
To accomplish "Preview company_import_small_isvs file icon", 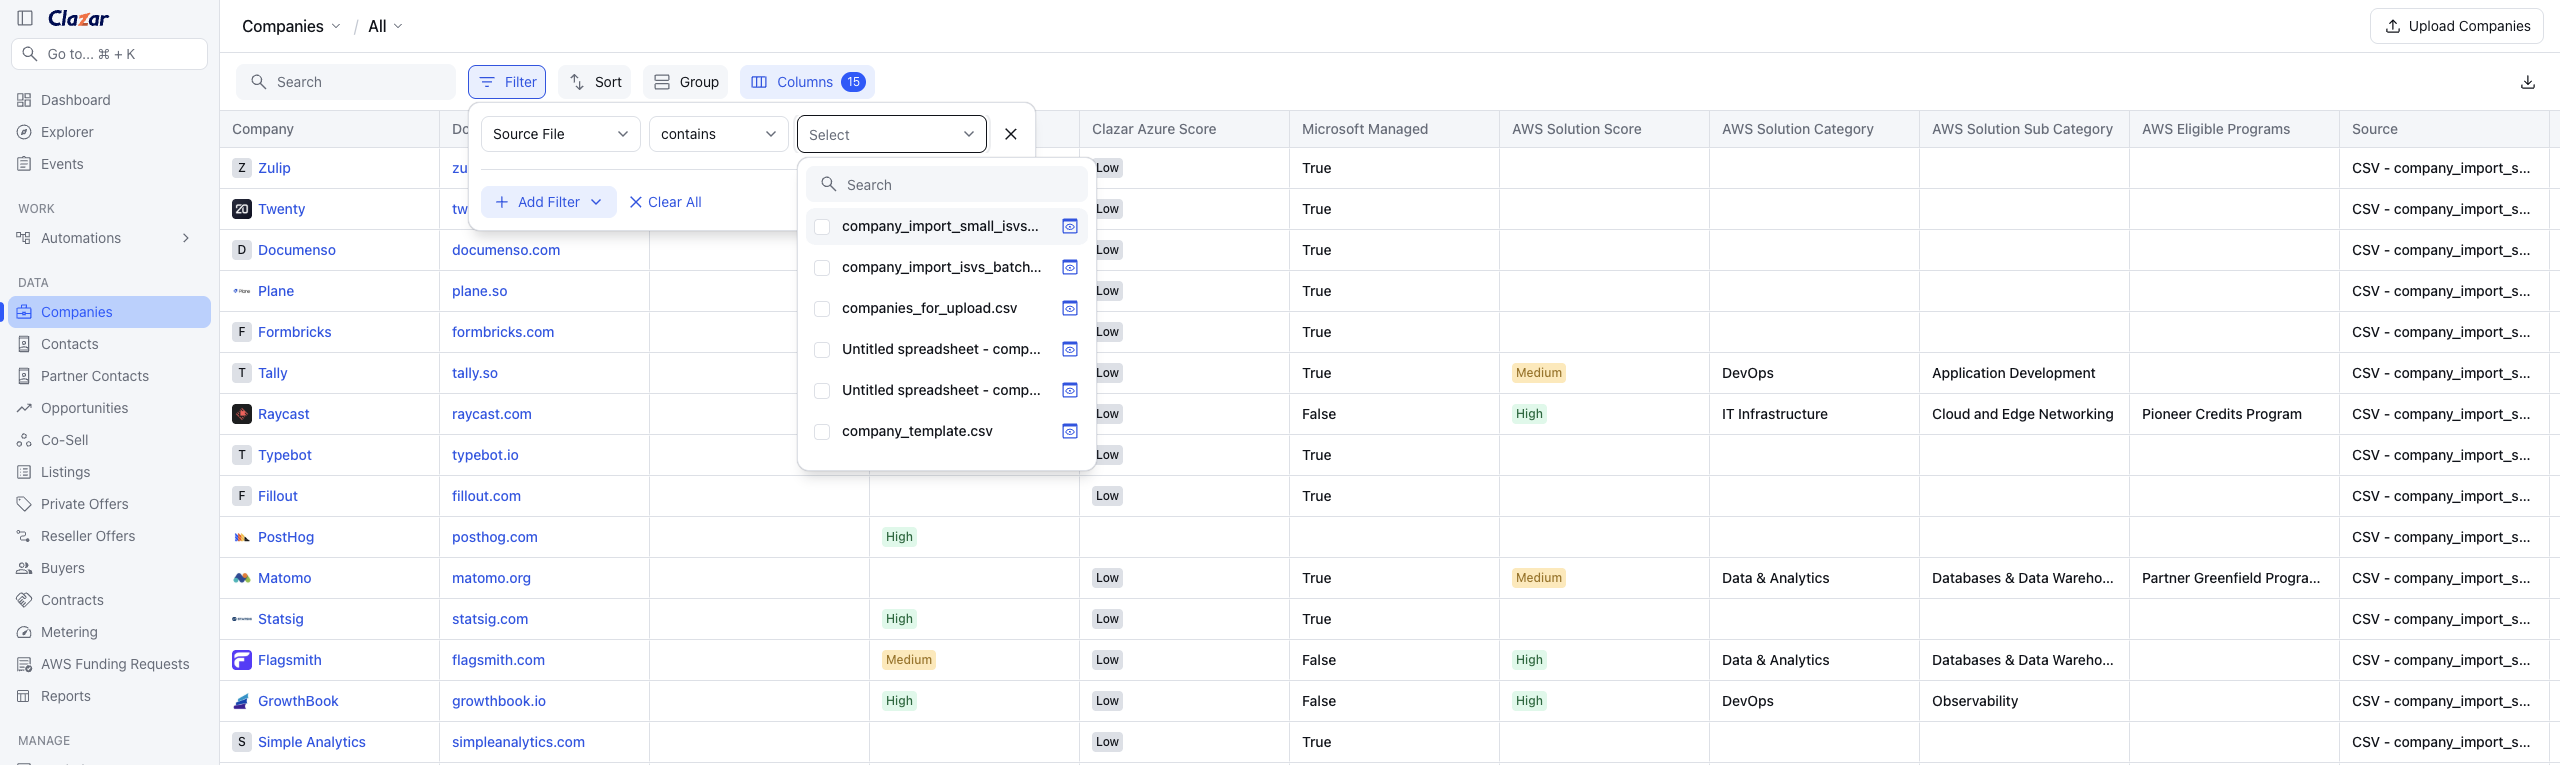I will click(x=1070, y=227).
